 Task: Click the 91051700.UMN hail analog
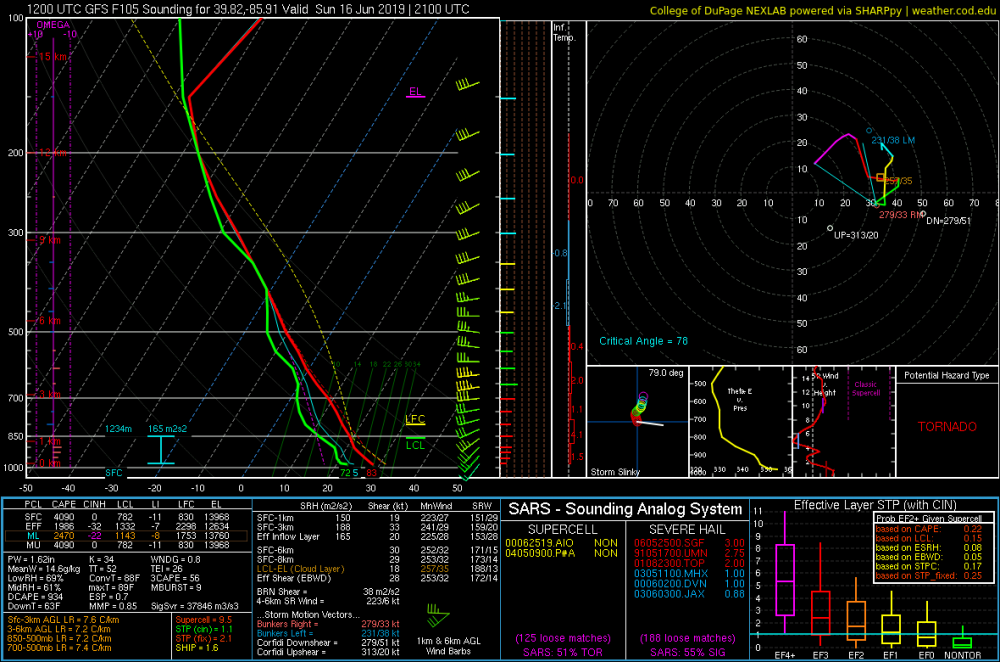(x=670, y=553)
